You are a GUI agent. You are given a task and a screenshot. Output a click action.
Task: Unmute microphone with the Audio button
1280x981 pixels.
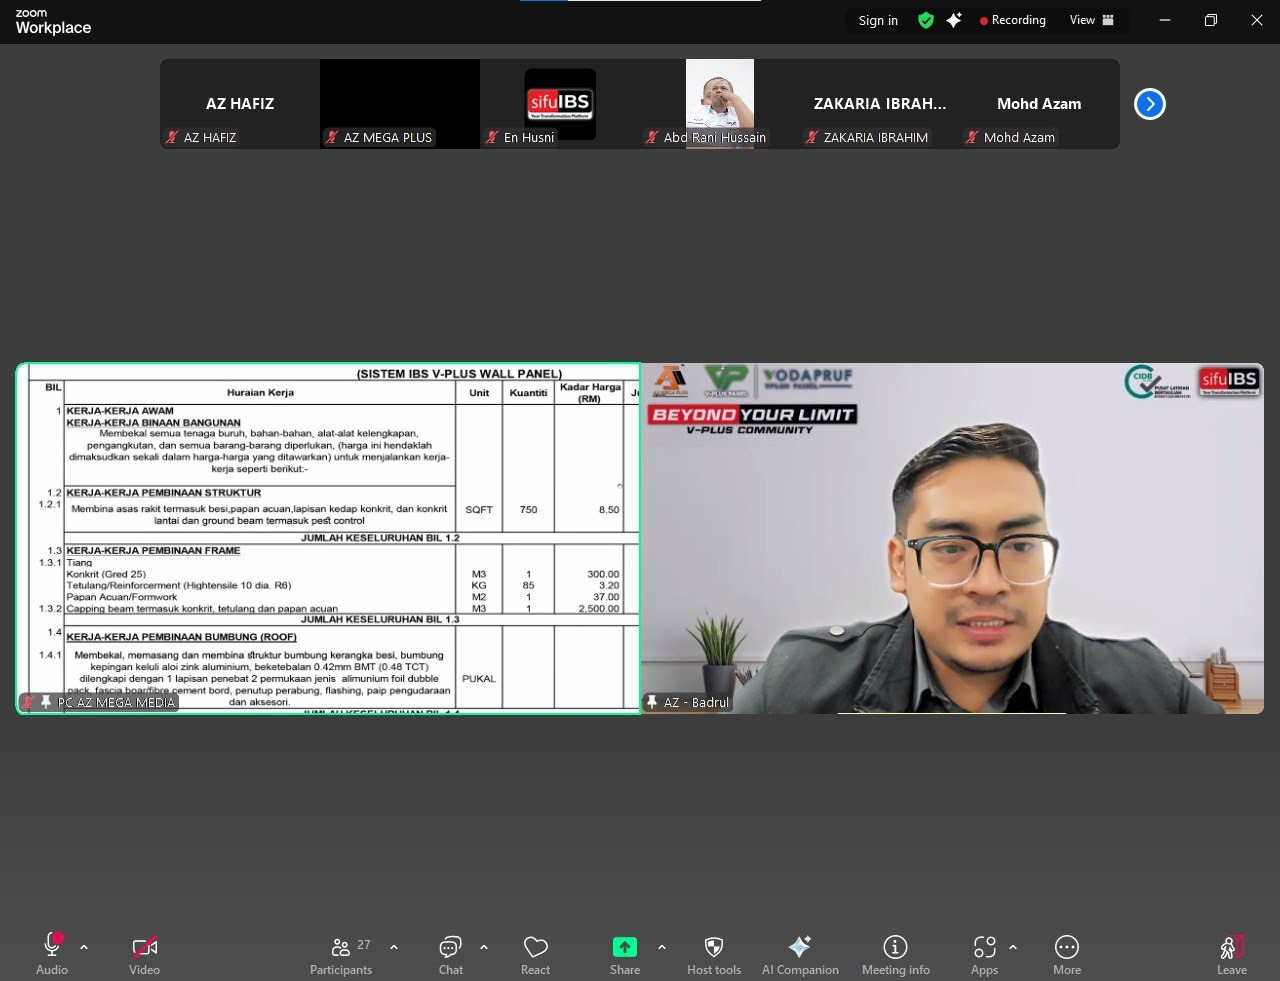[x=52, y=954]
